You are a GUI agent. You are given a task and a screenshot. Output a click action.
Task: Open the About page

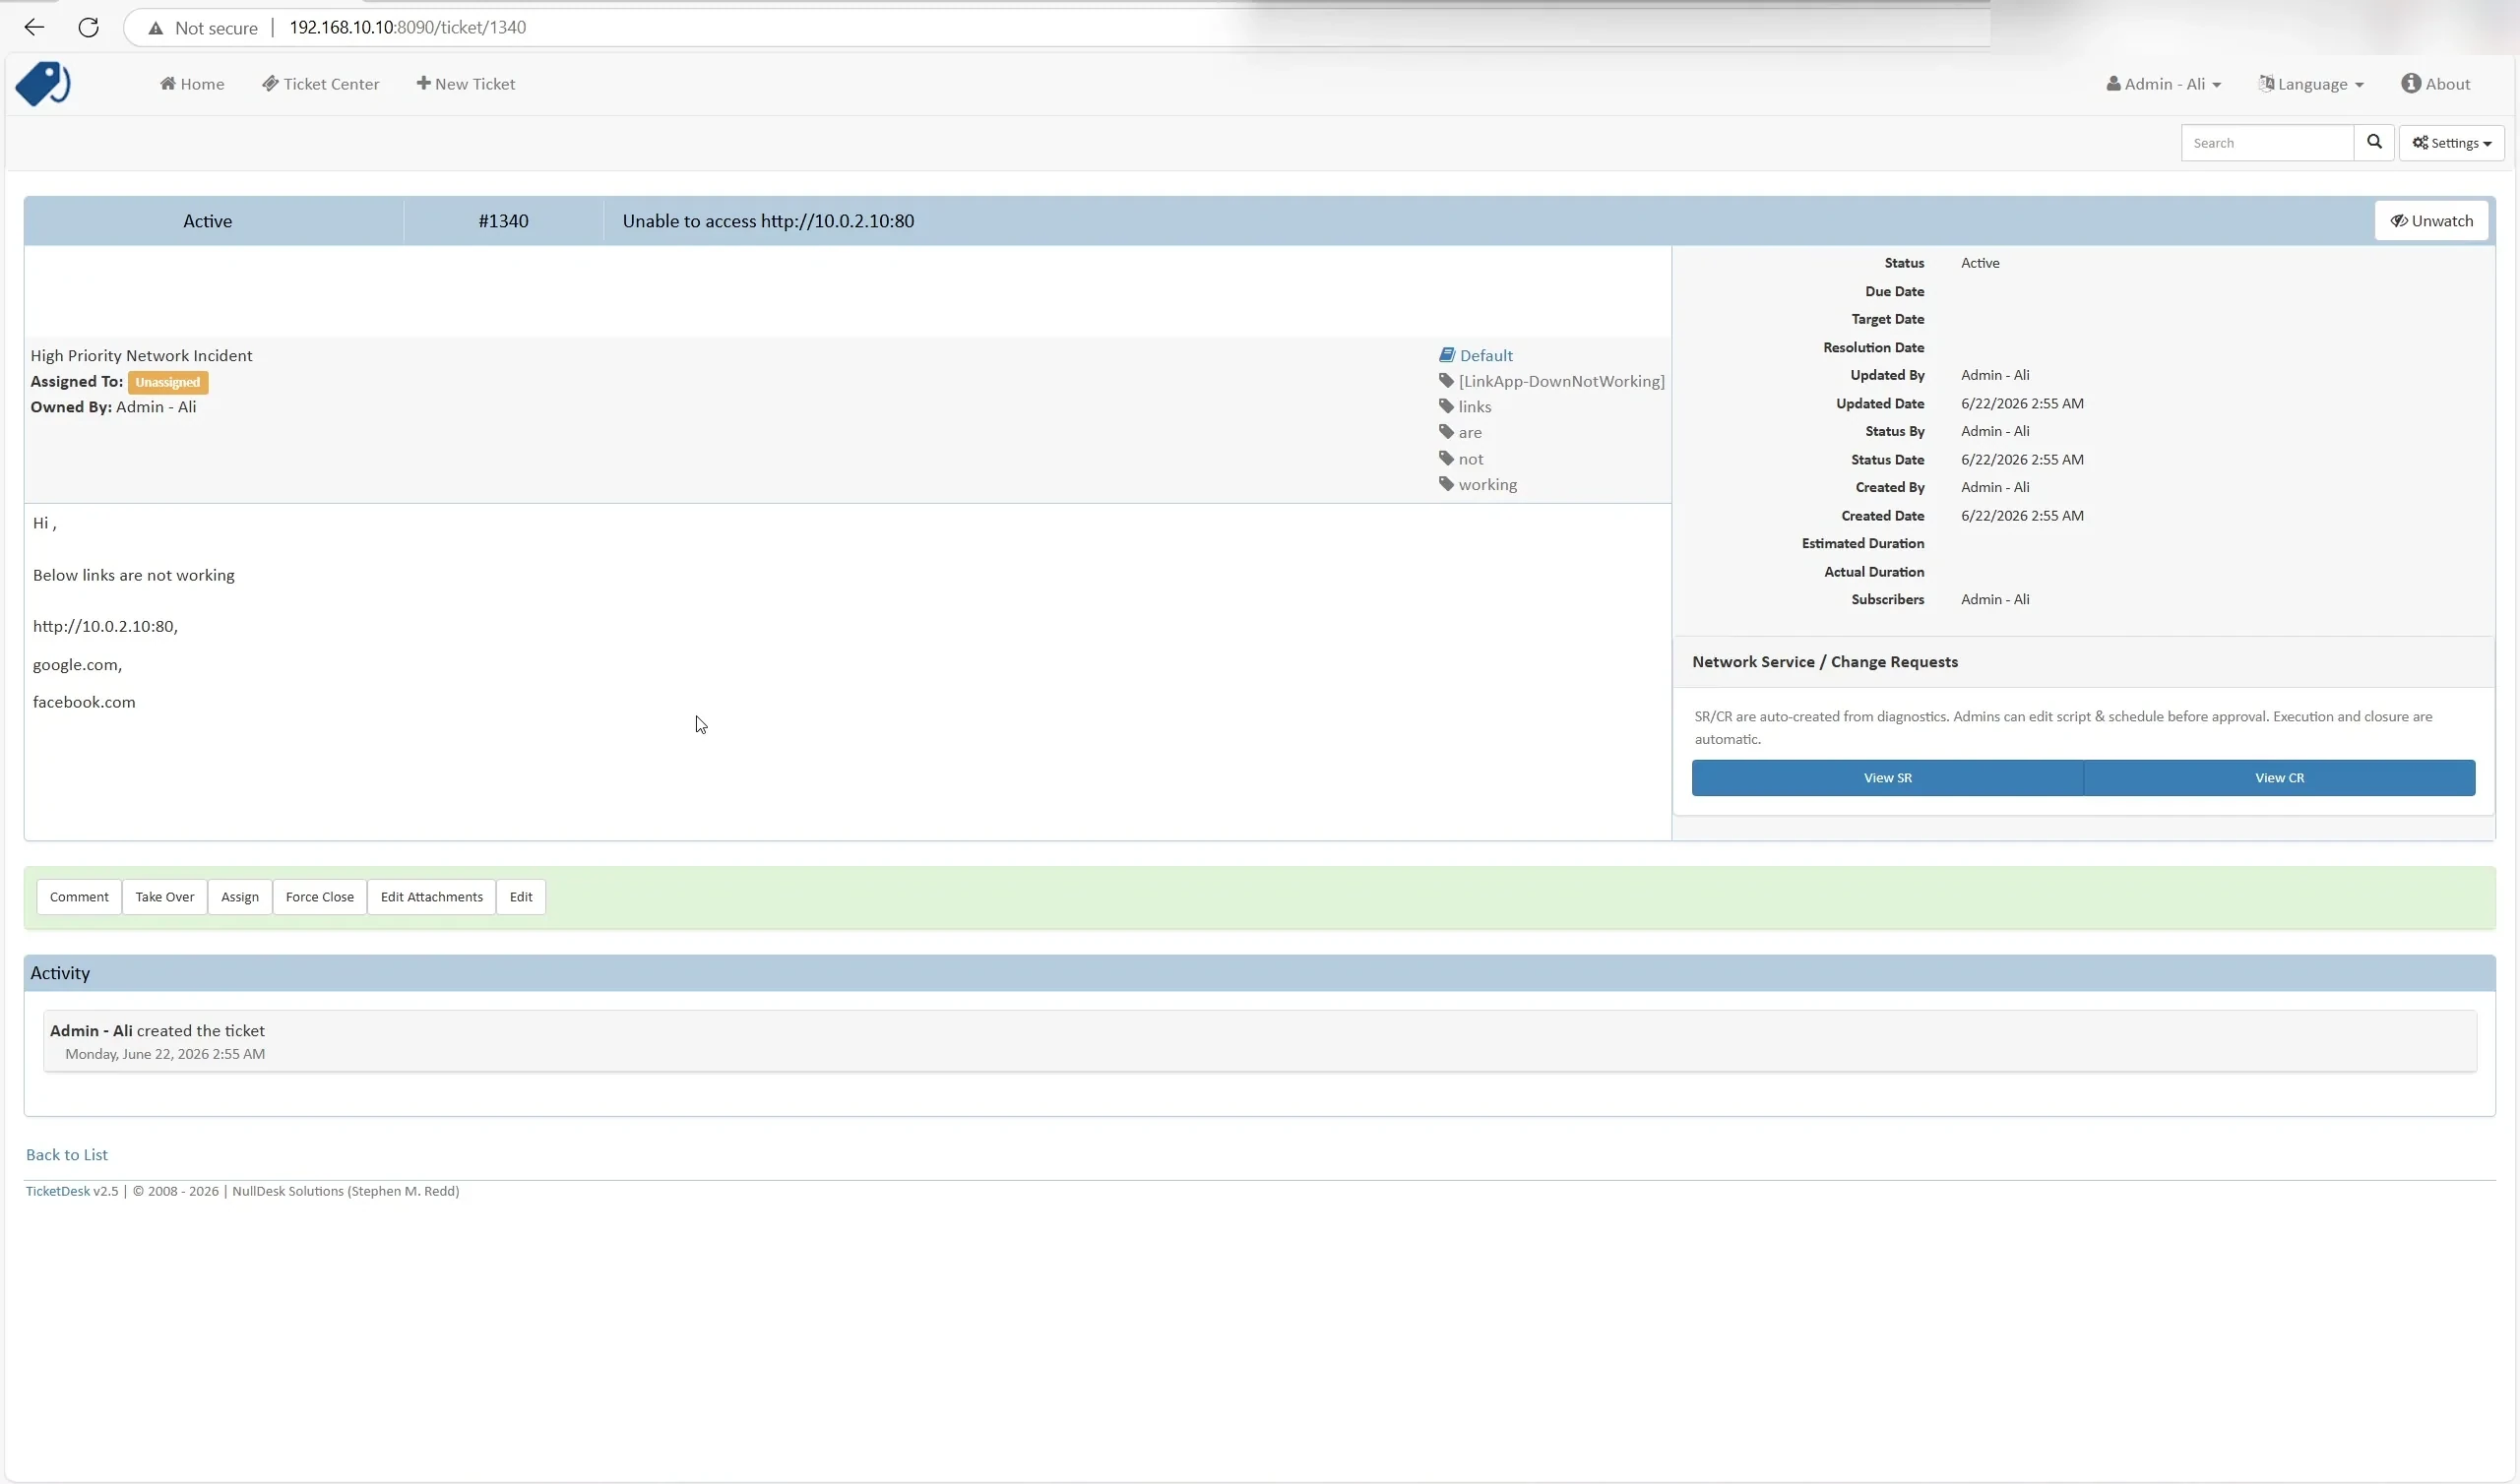point(2435,84)
